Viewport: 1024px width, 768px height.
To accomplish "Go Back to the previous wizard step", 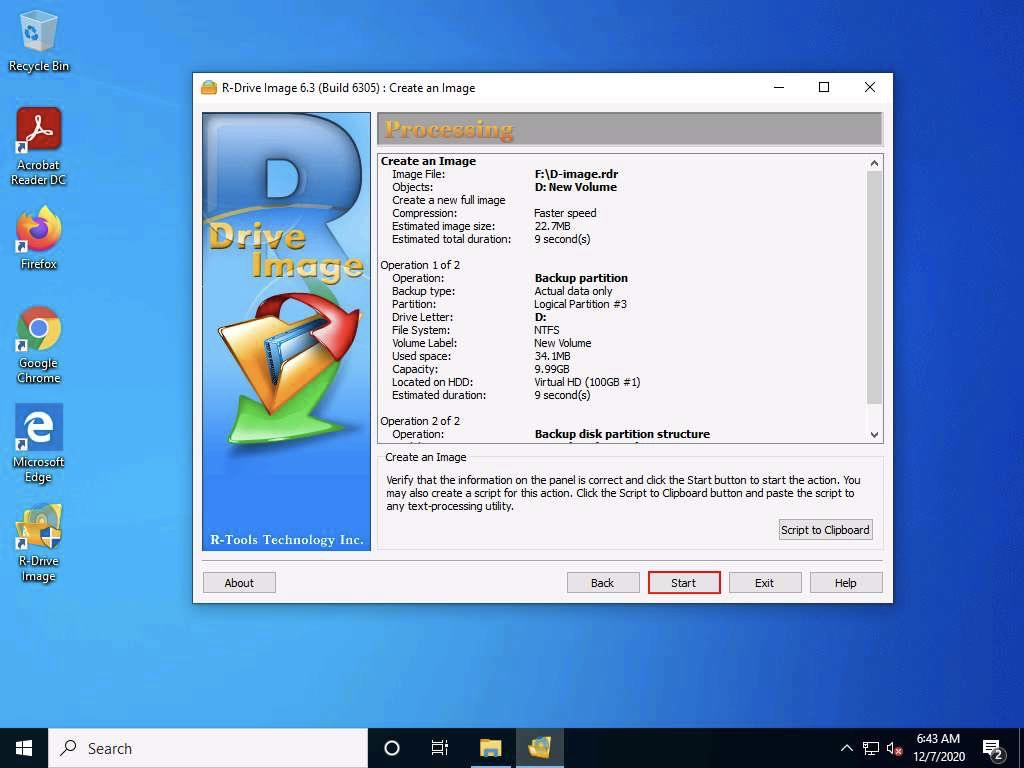I will pos(603,583).
